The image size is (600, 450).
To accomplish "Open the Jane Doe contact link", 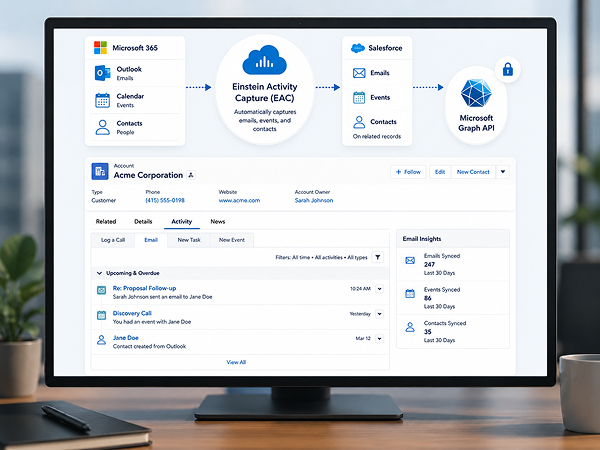I will (126, 338).
